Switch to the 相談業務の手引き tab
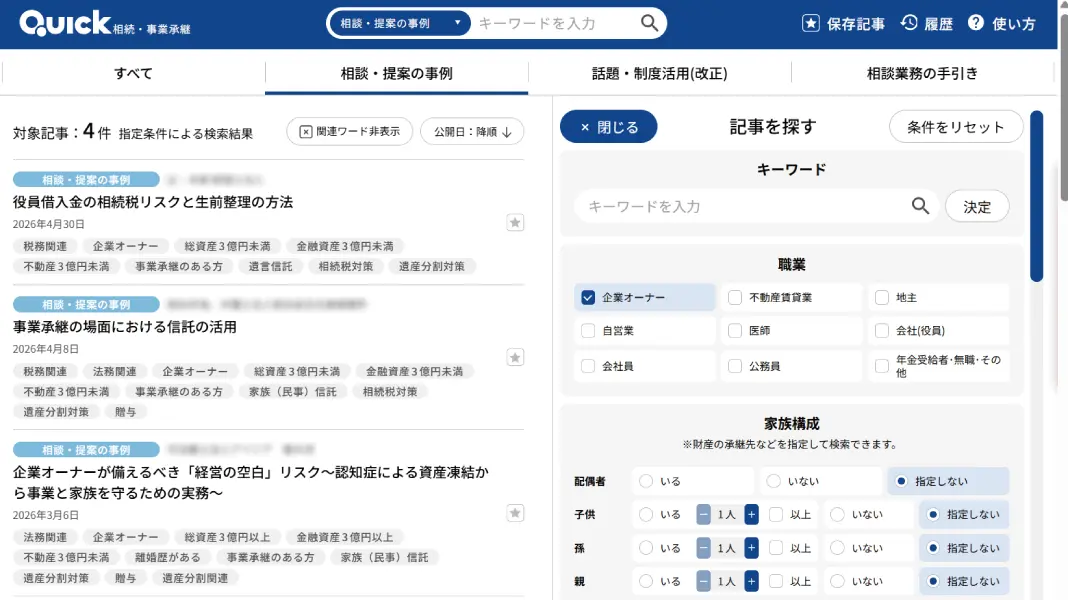 click(922, 74)
